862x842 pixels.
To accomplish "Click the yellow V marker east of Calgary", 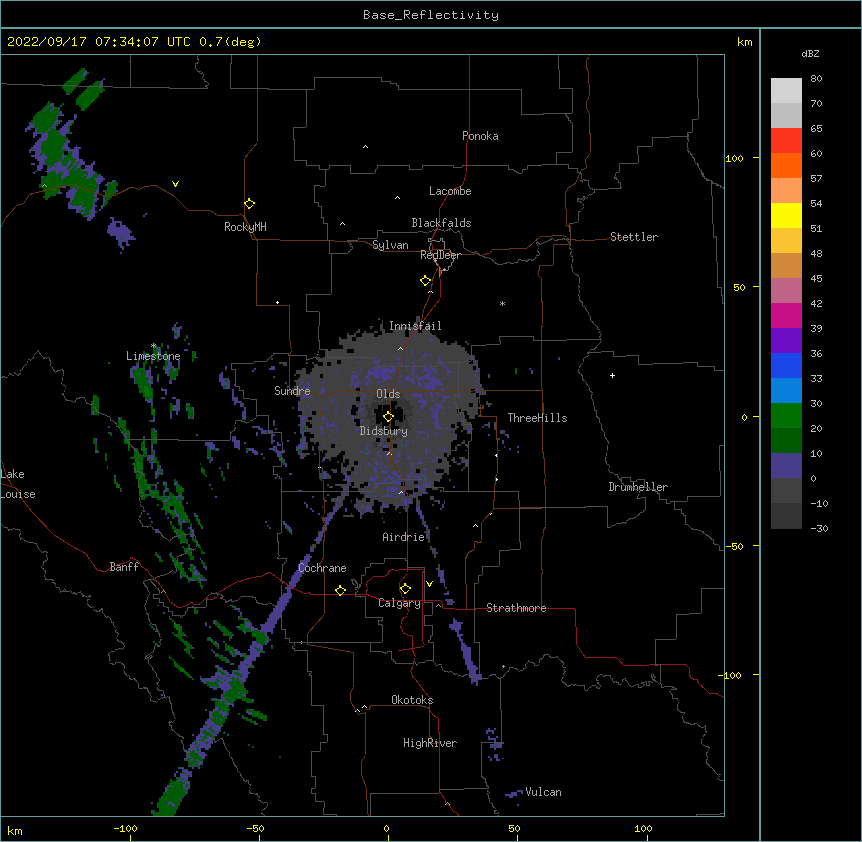I will click(x=429, y=584).
